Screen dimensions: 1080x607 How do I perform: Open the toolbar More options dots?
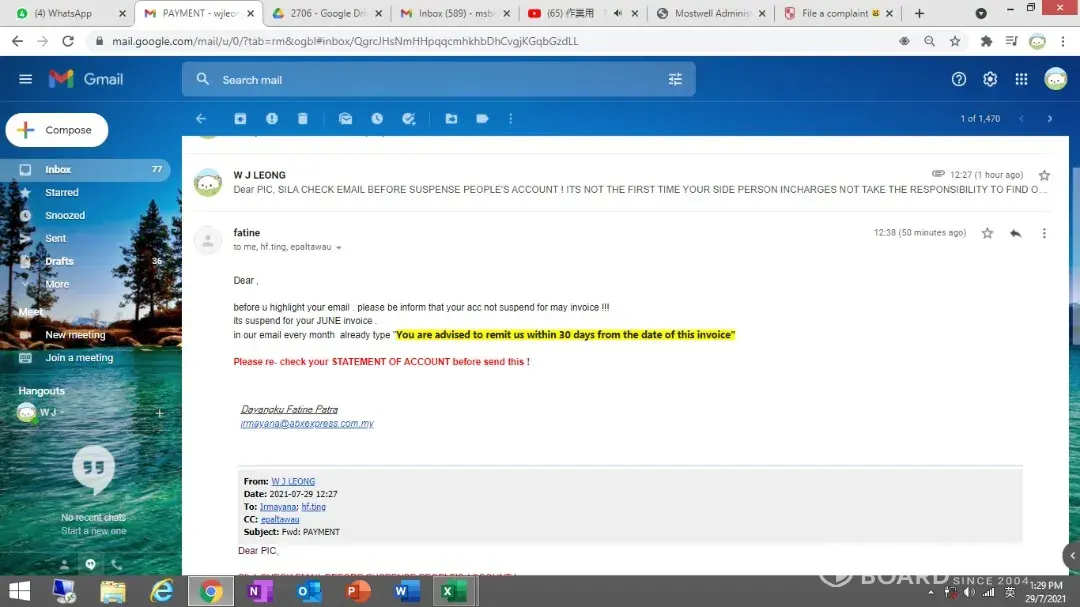coord(510,119)
